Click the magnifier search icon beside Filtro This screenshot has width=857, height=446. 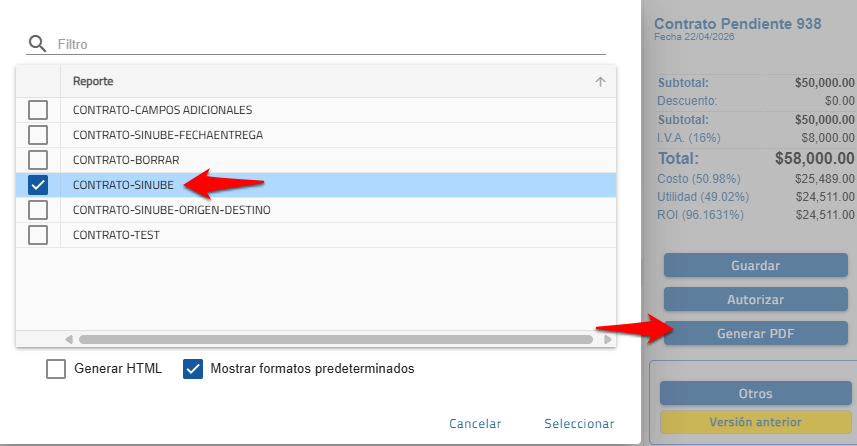37,43
